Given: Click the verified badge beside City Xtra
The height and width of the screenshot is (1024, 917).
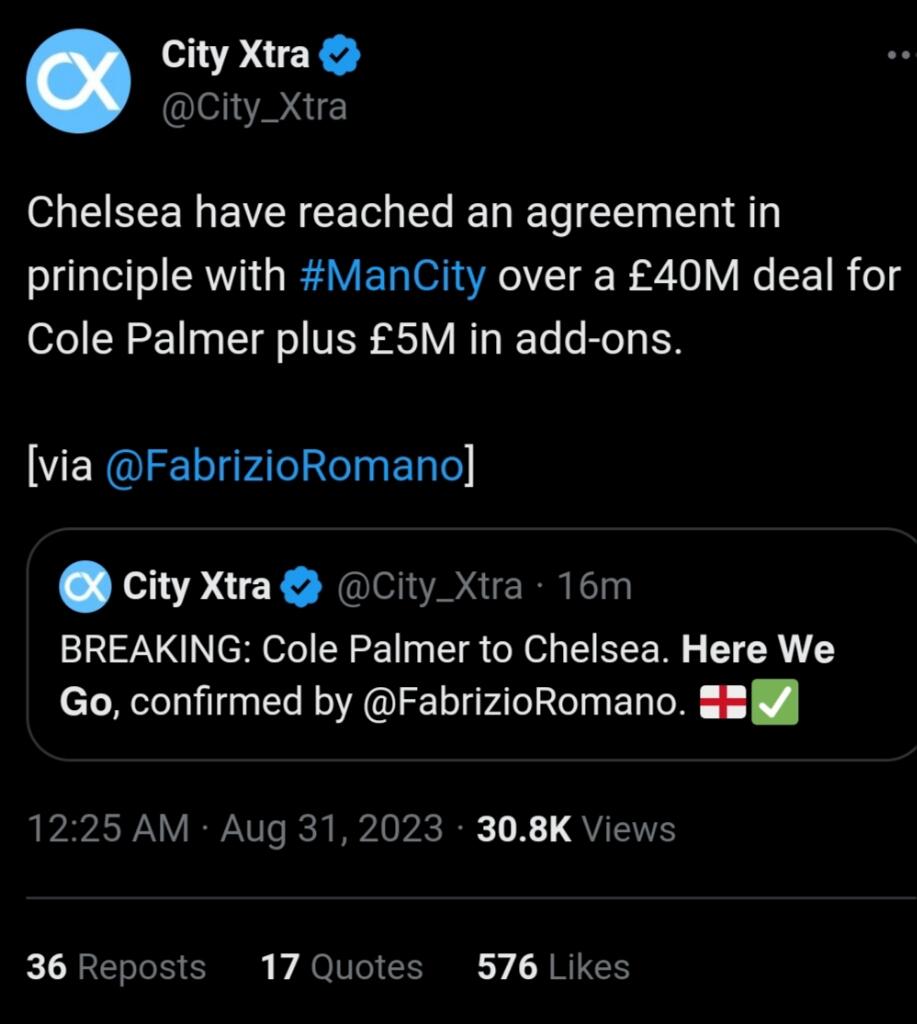Looking at the screenshot, I should (340, 57).
